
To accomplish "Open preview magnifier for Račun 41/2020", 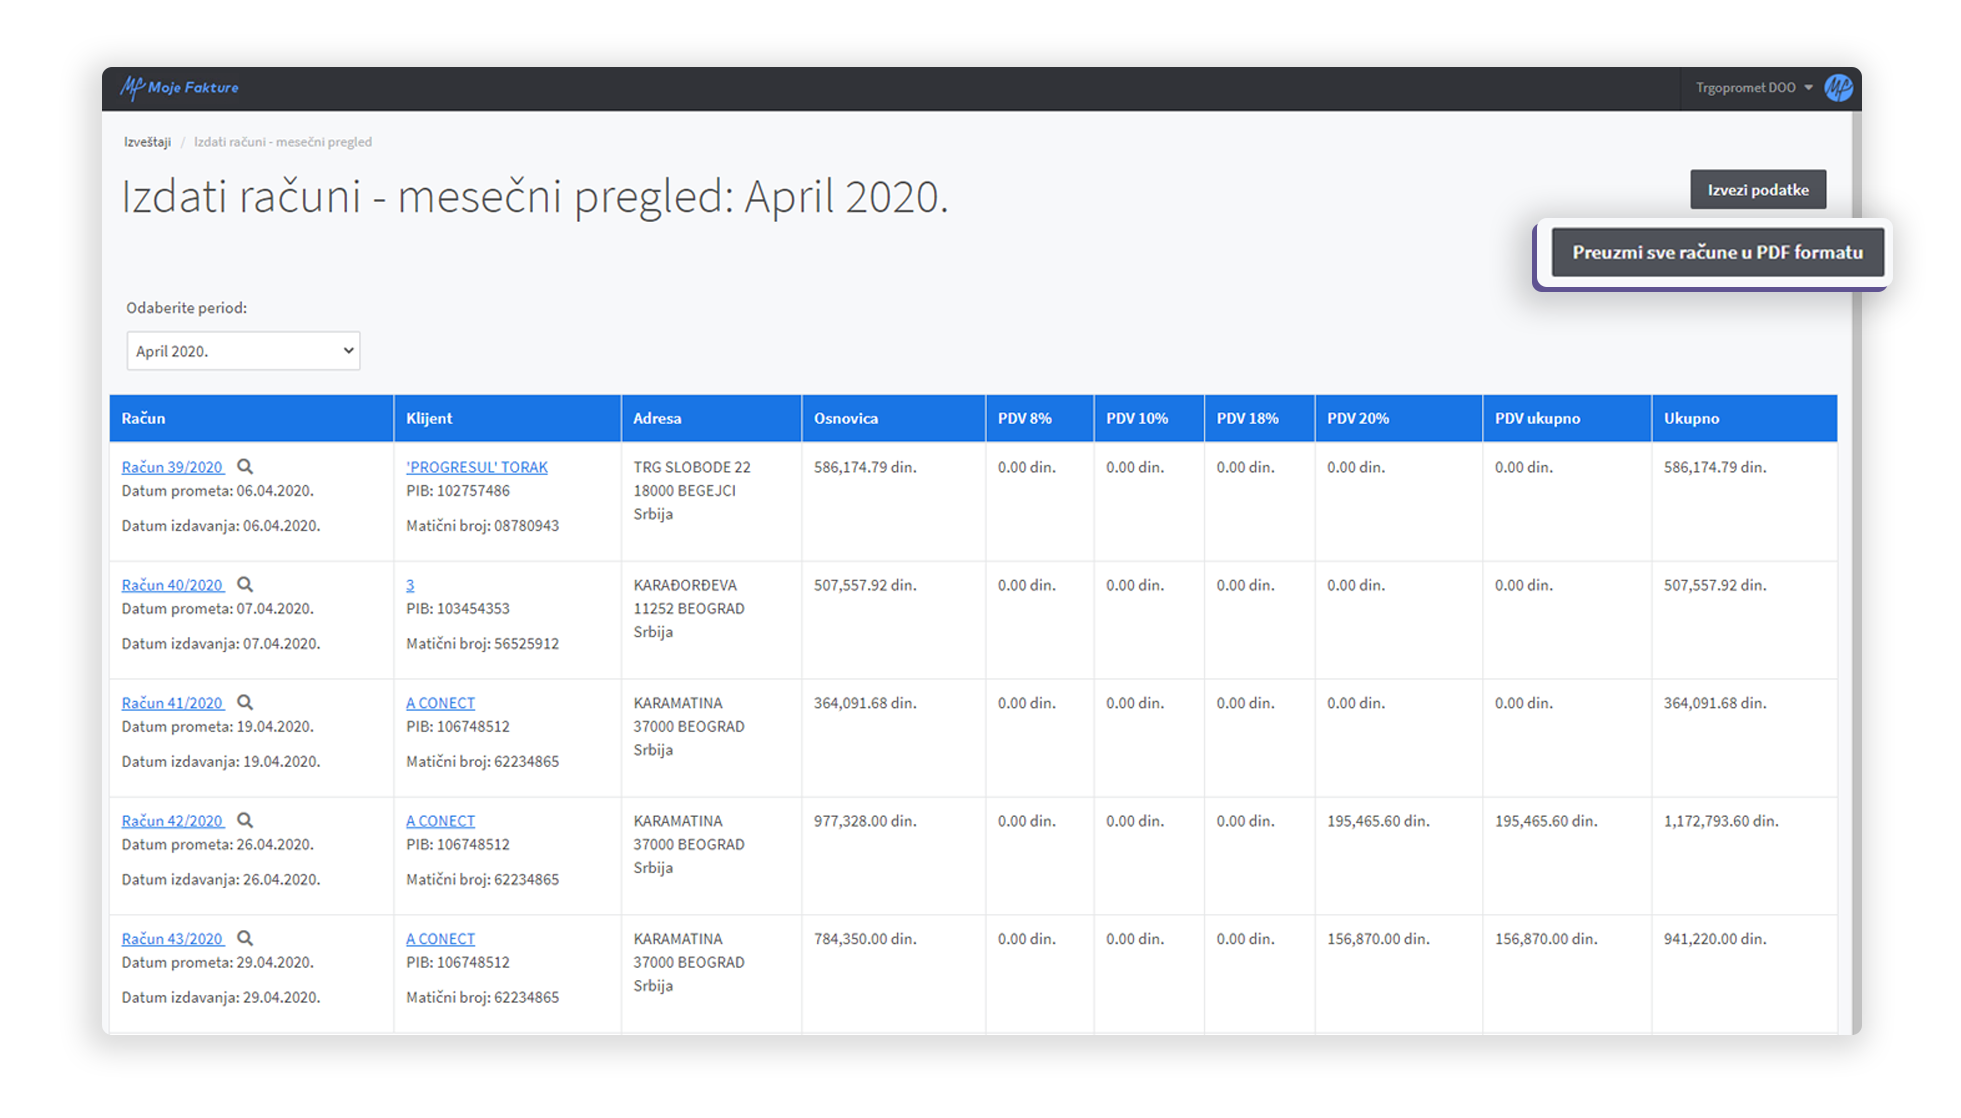I will click(x=245, y=703).
